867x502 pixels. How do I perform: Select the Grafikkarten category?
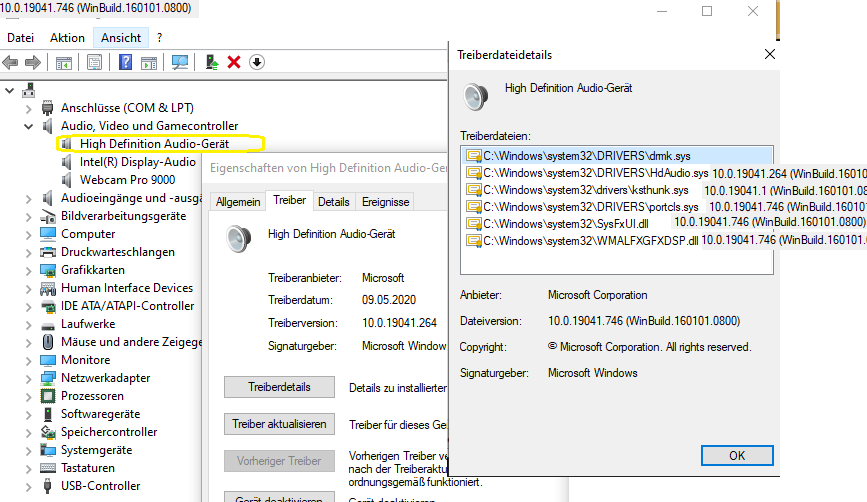pyautogui.click(x=93, y=270)
